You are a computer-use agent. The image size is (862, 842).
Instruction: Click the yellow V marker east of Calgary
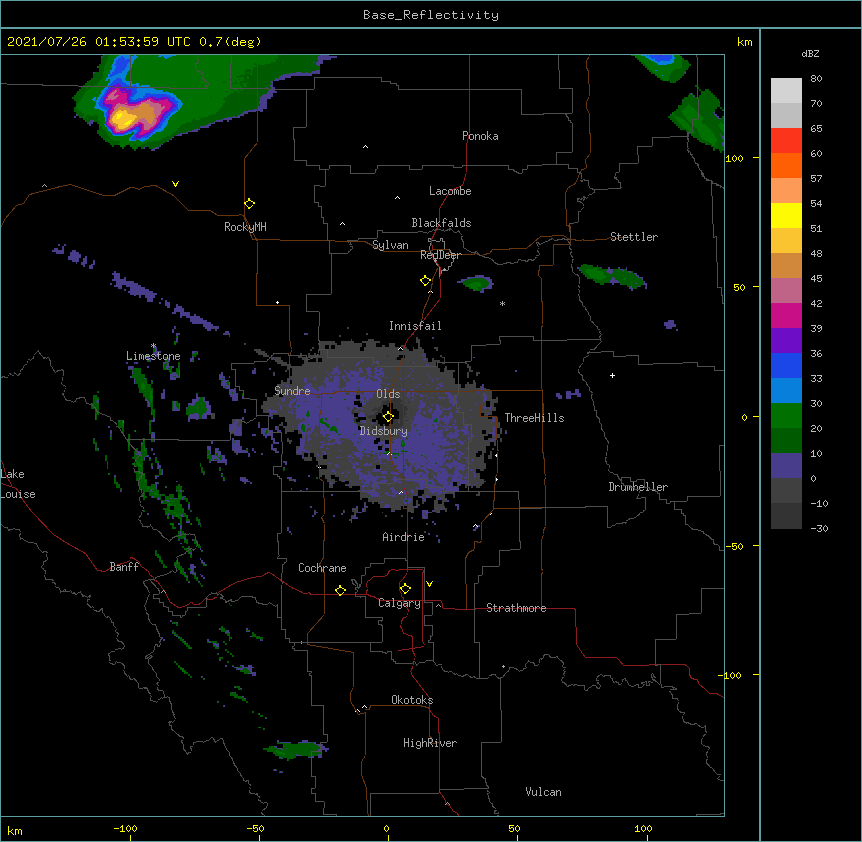click(429, 584)
